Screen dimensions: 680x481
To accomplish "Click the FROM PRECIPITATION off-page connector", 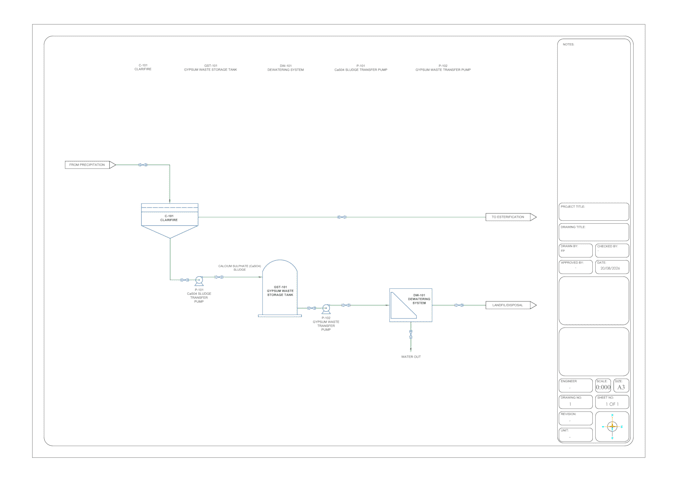I will coord(90,165).
